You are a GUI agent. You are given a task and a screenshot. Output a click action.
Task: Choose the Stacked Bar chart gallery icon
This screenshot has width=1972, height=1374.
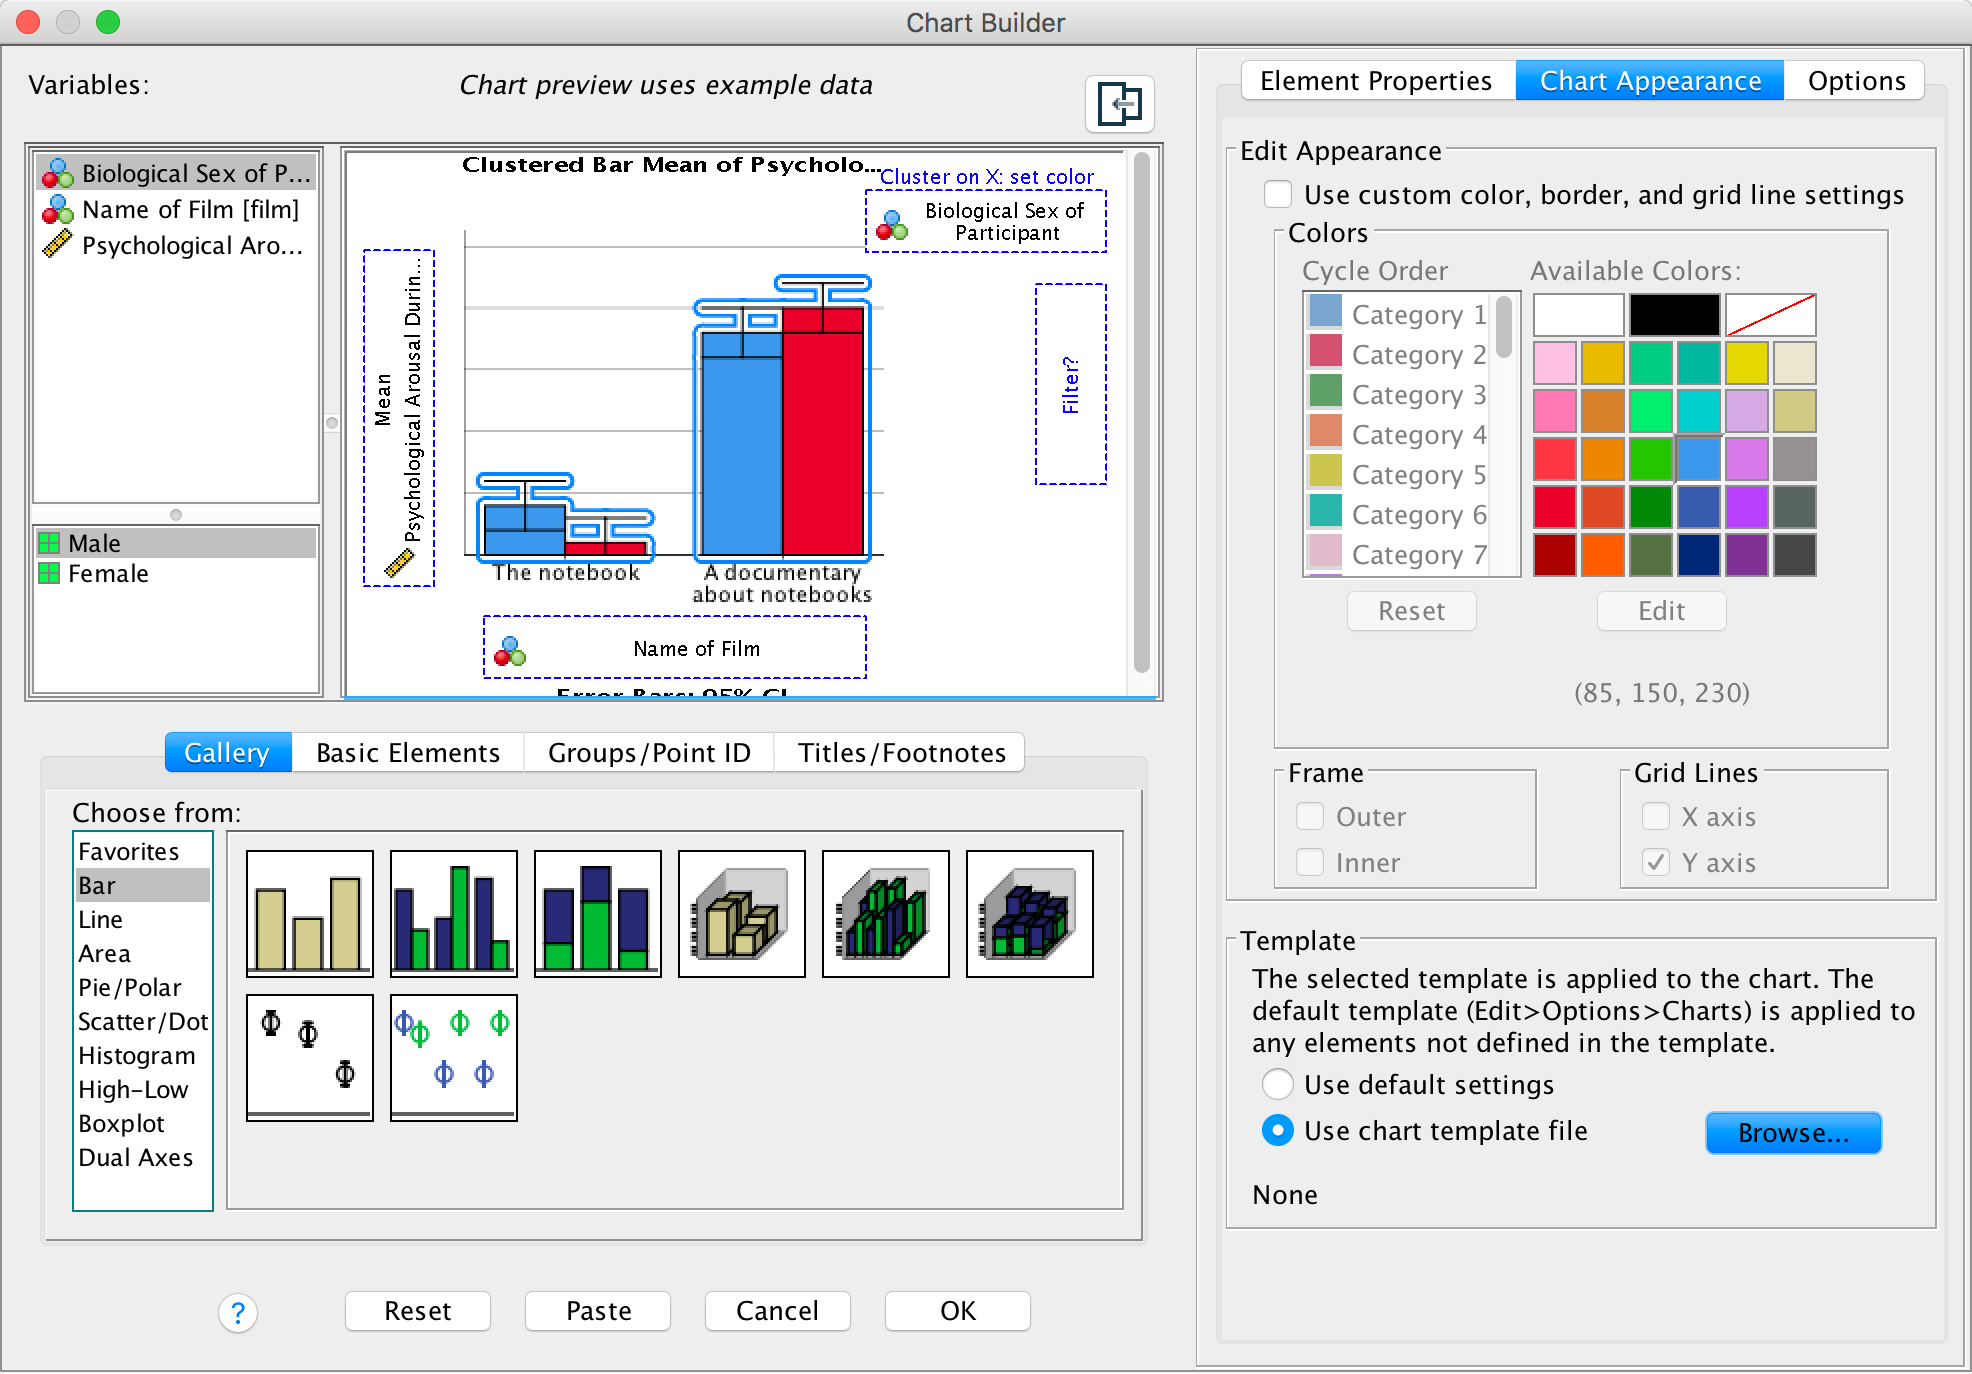tap(598, 913)
